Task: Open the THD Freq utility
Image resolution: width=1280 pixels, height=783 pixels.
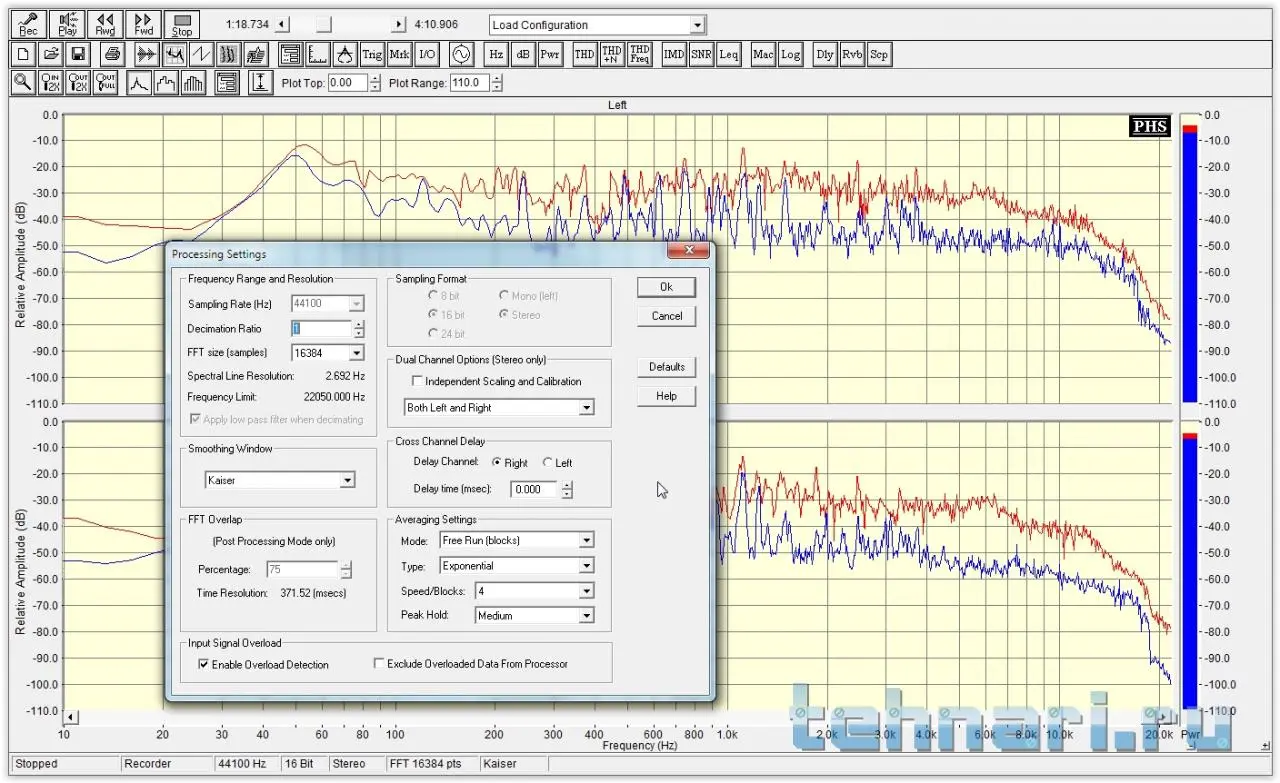Action: click(640, 54)
